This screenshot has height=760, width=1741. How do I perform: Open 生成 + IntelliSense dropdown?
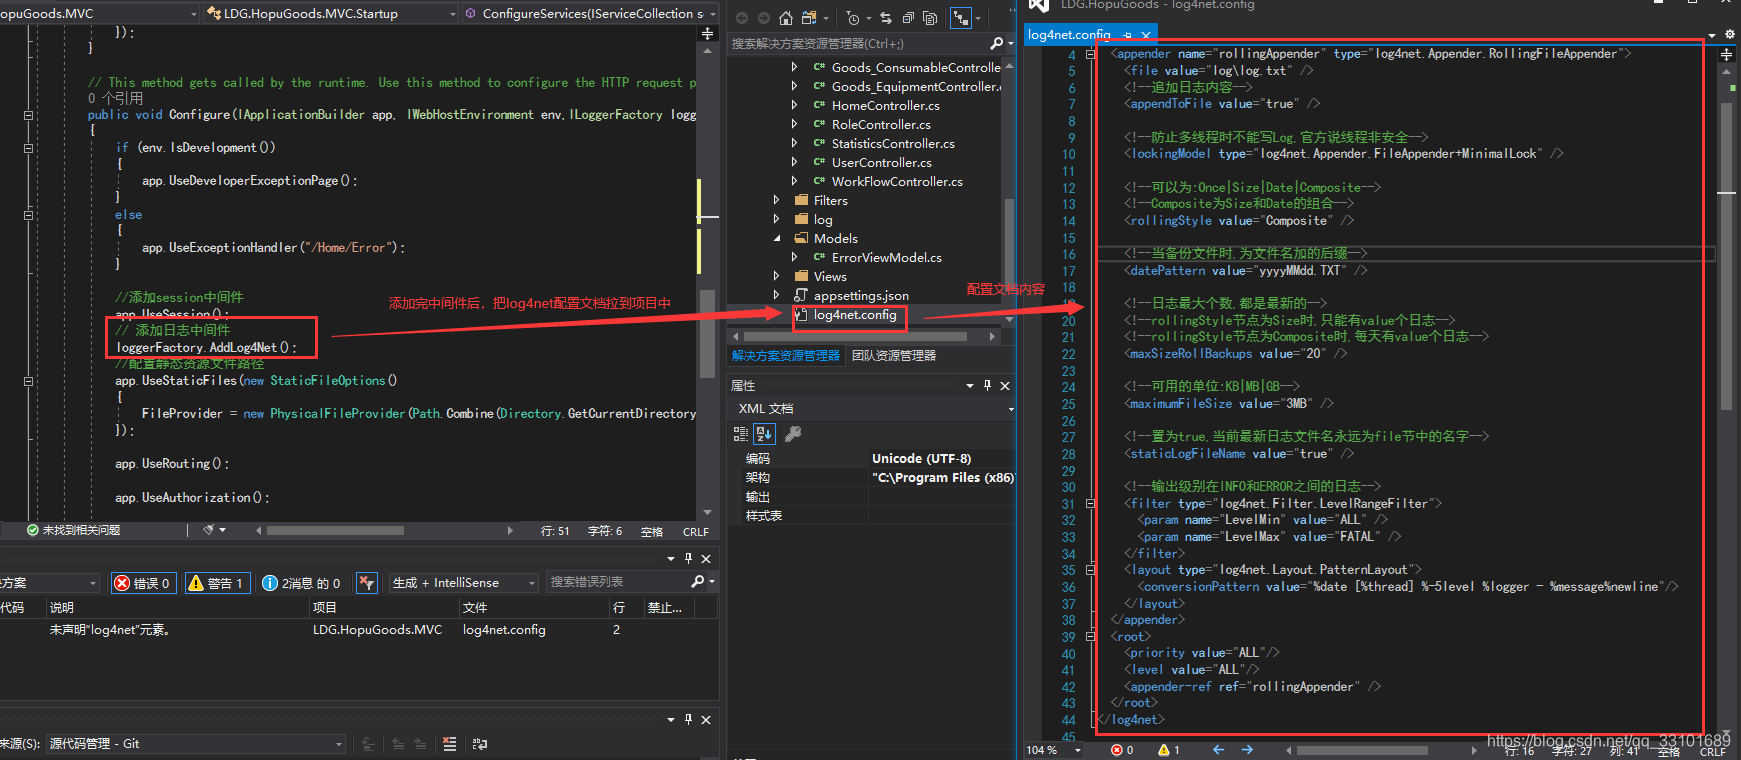click(x=464, y=583)
